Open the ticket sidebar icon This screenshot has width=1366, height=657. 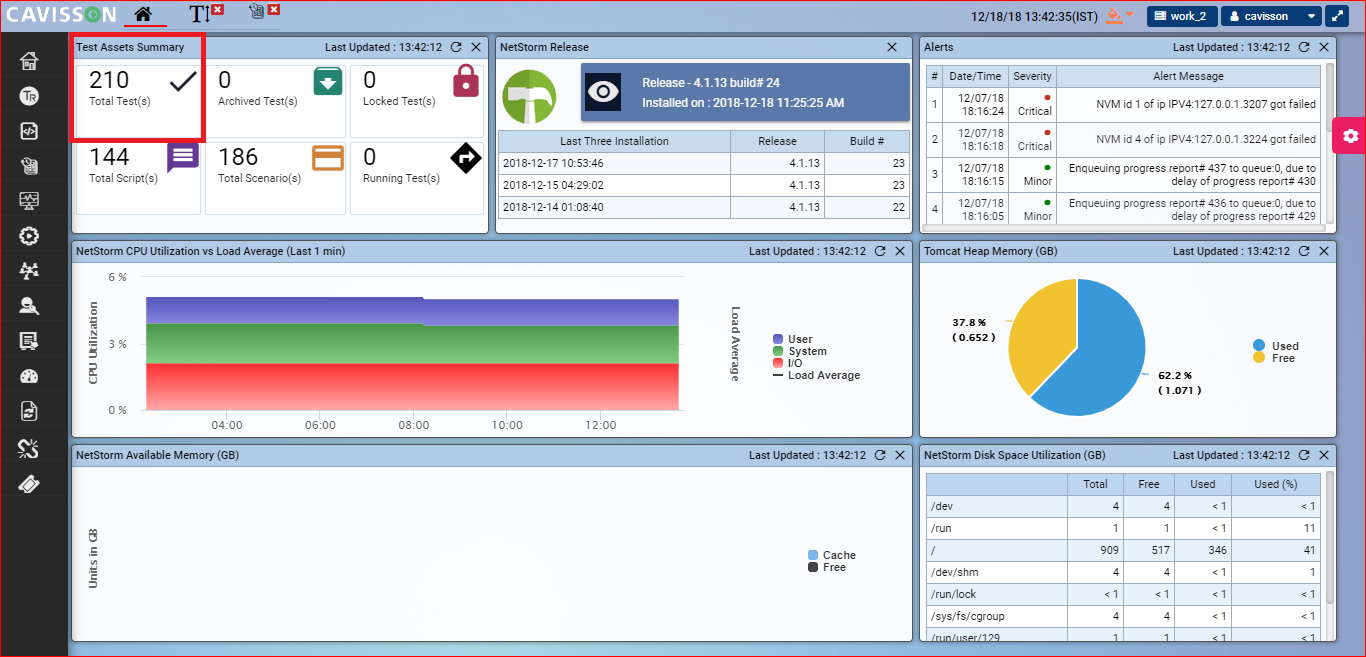29,484
